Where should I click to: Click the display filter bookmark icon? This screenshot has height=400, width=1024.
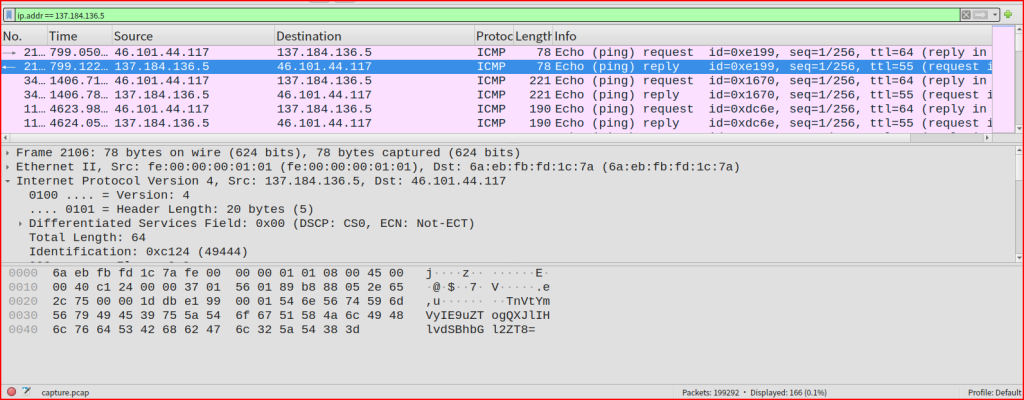coord(9,16)
